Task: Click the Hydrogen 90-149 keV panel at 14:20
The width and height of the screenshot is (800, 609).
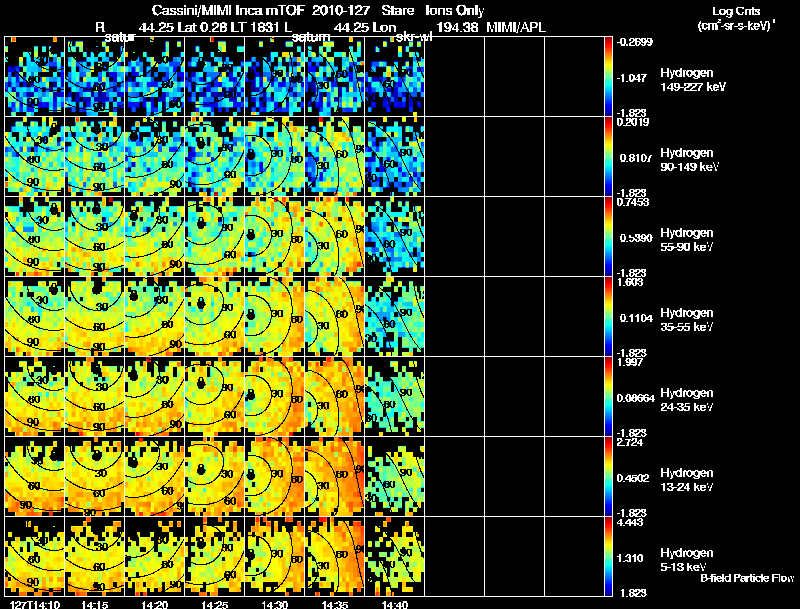Action: point(155,156)
